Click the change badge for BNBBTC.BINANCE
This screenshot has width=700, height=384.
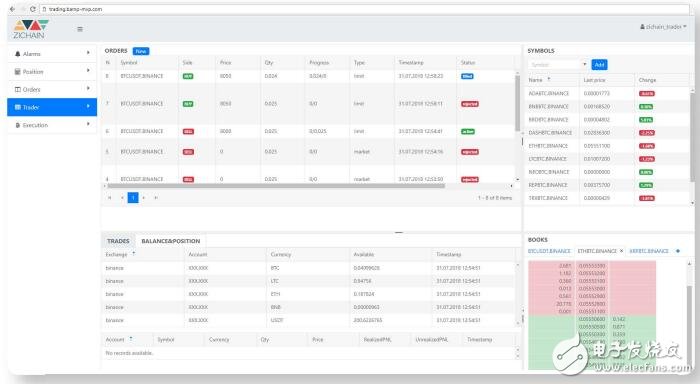646,107
